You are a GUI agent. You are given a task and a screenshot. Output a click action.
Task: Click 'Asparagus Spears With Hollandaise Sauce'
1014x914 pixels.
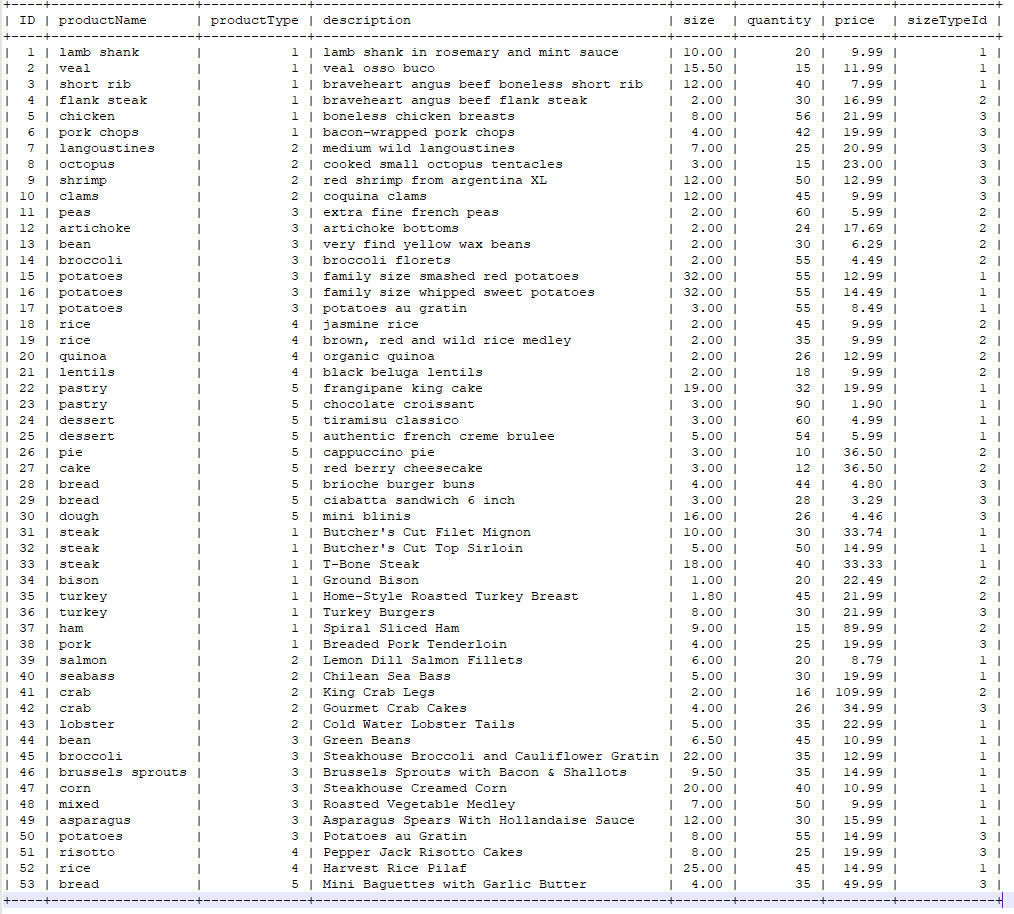tap(479, 821)
